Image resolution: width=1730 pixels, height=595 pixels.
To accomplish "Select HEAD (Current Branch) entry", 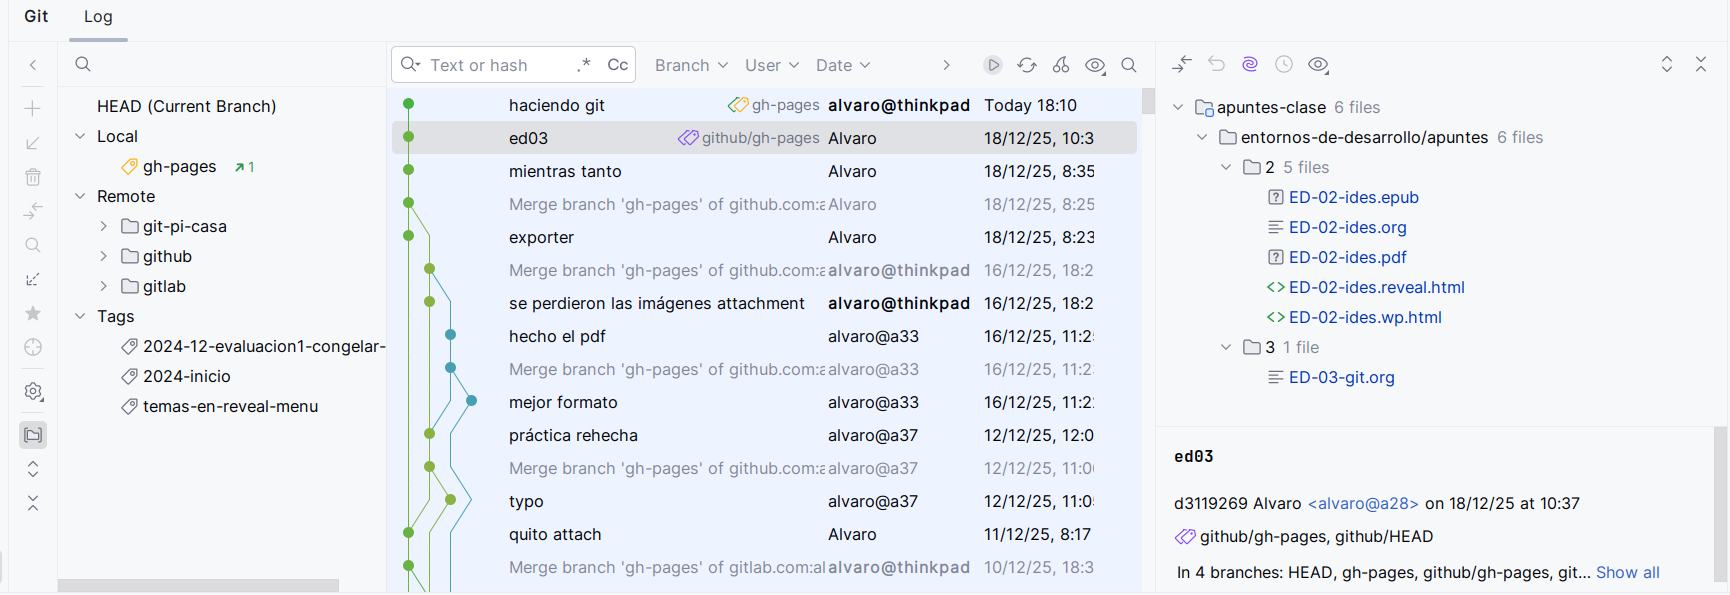I will pyautogui.click(x=186, y=106).
